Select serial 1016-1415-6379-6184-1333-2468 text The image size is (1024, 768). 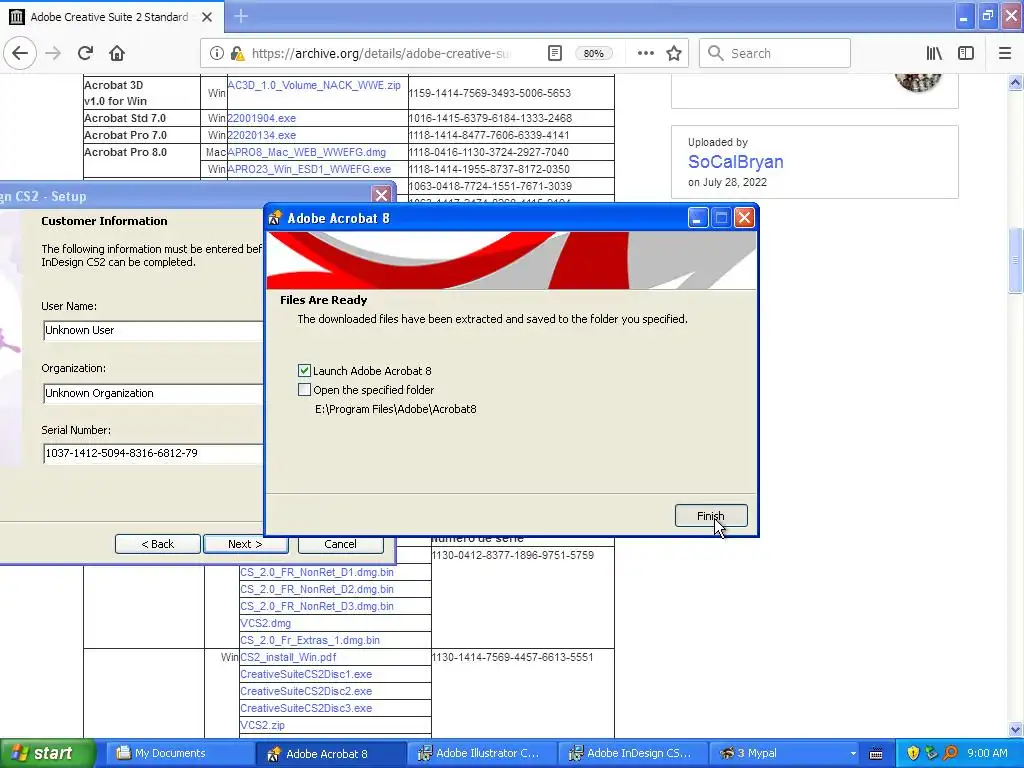[490, 118]
